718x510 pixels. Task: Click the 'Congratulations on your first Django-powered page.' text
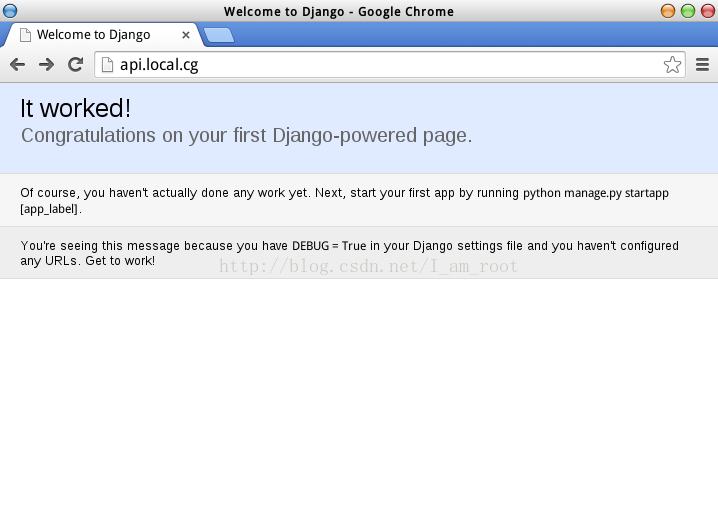[x=246, y=136]
